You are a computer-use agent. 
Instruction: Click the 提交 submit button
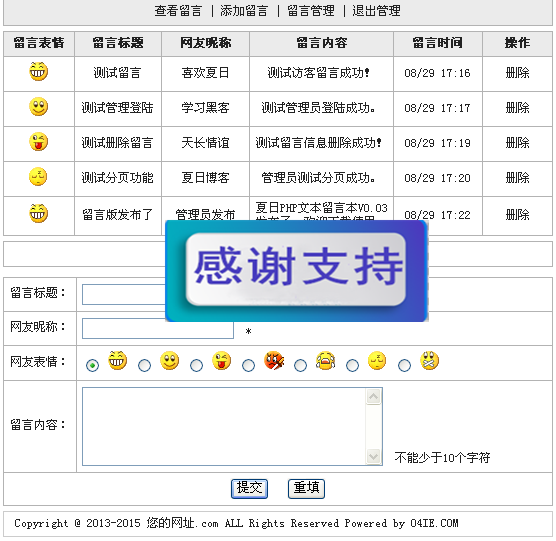point(249,489)
